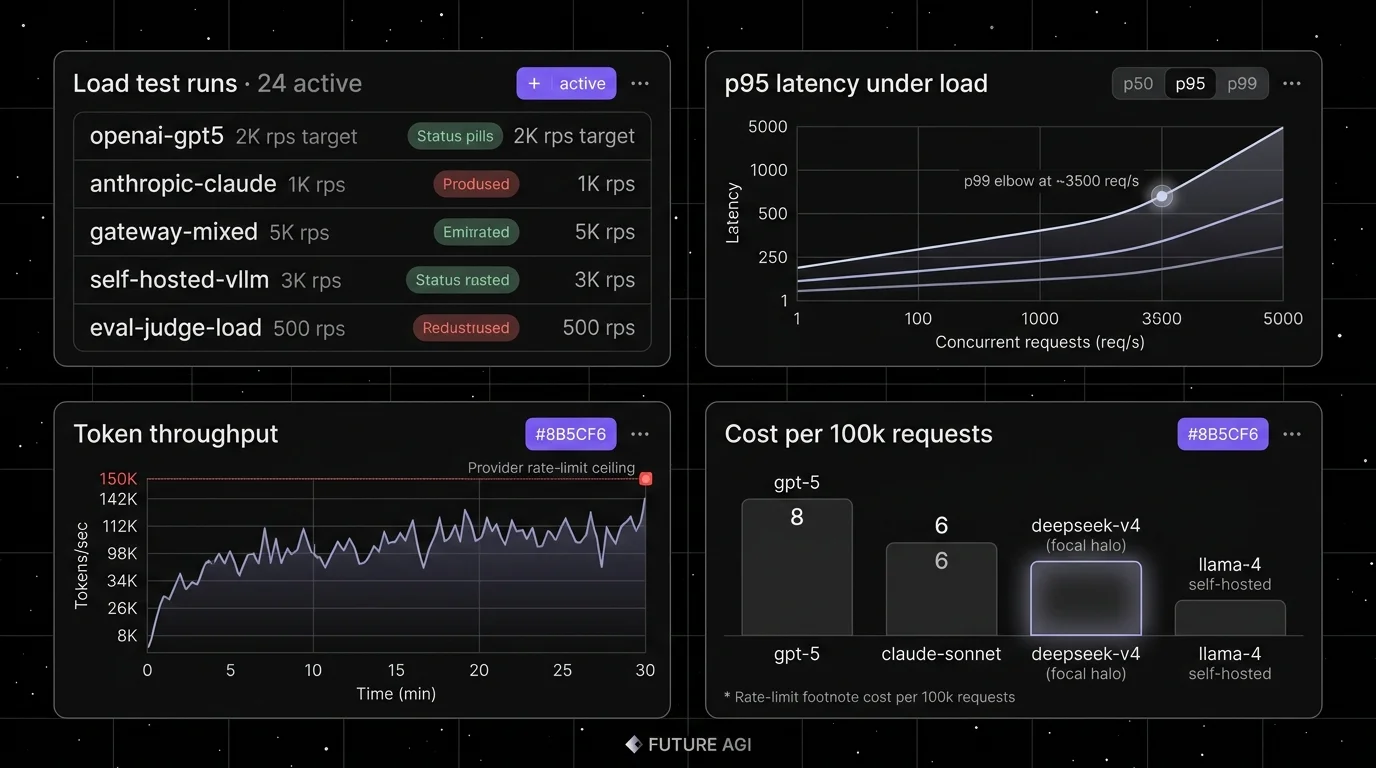Select the highlighted deepseek-v4 bar
The width and height of the screenshot is (1376, 768).
1086,598
